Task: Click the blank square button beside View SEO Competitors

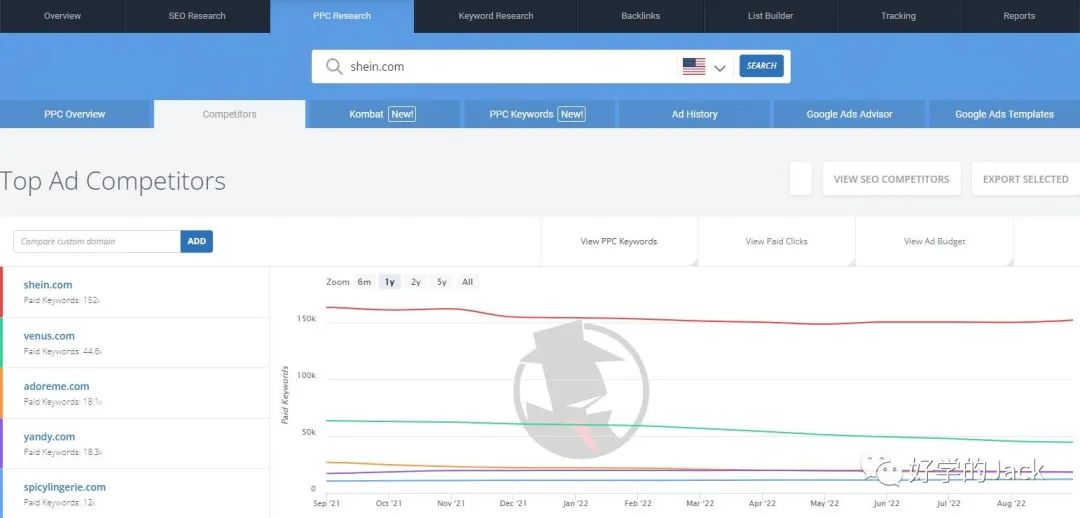Action: pos(800,179)
